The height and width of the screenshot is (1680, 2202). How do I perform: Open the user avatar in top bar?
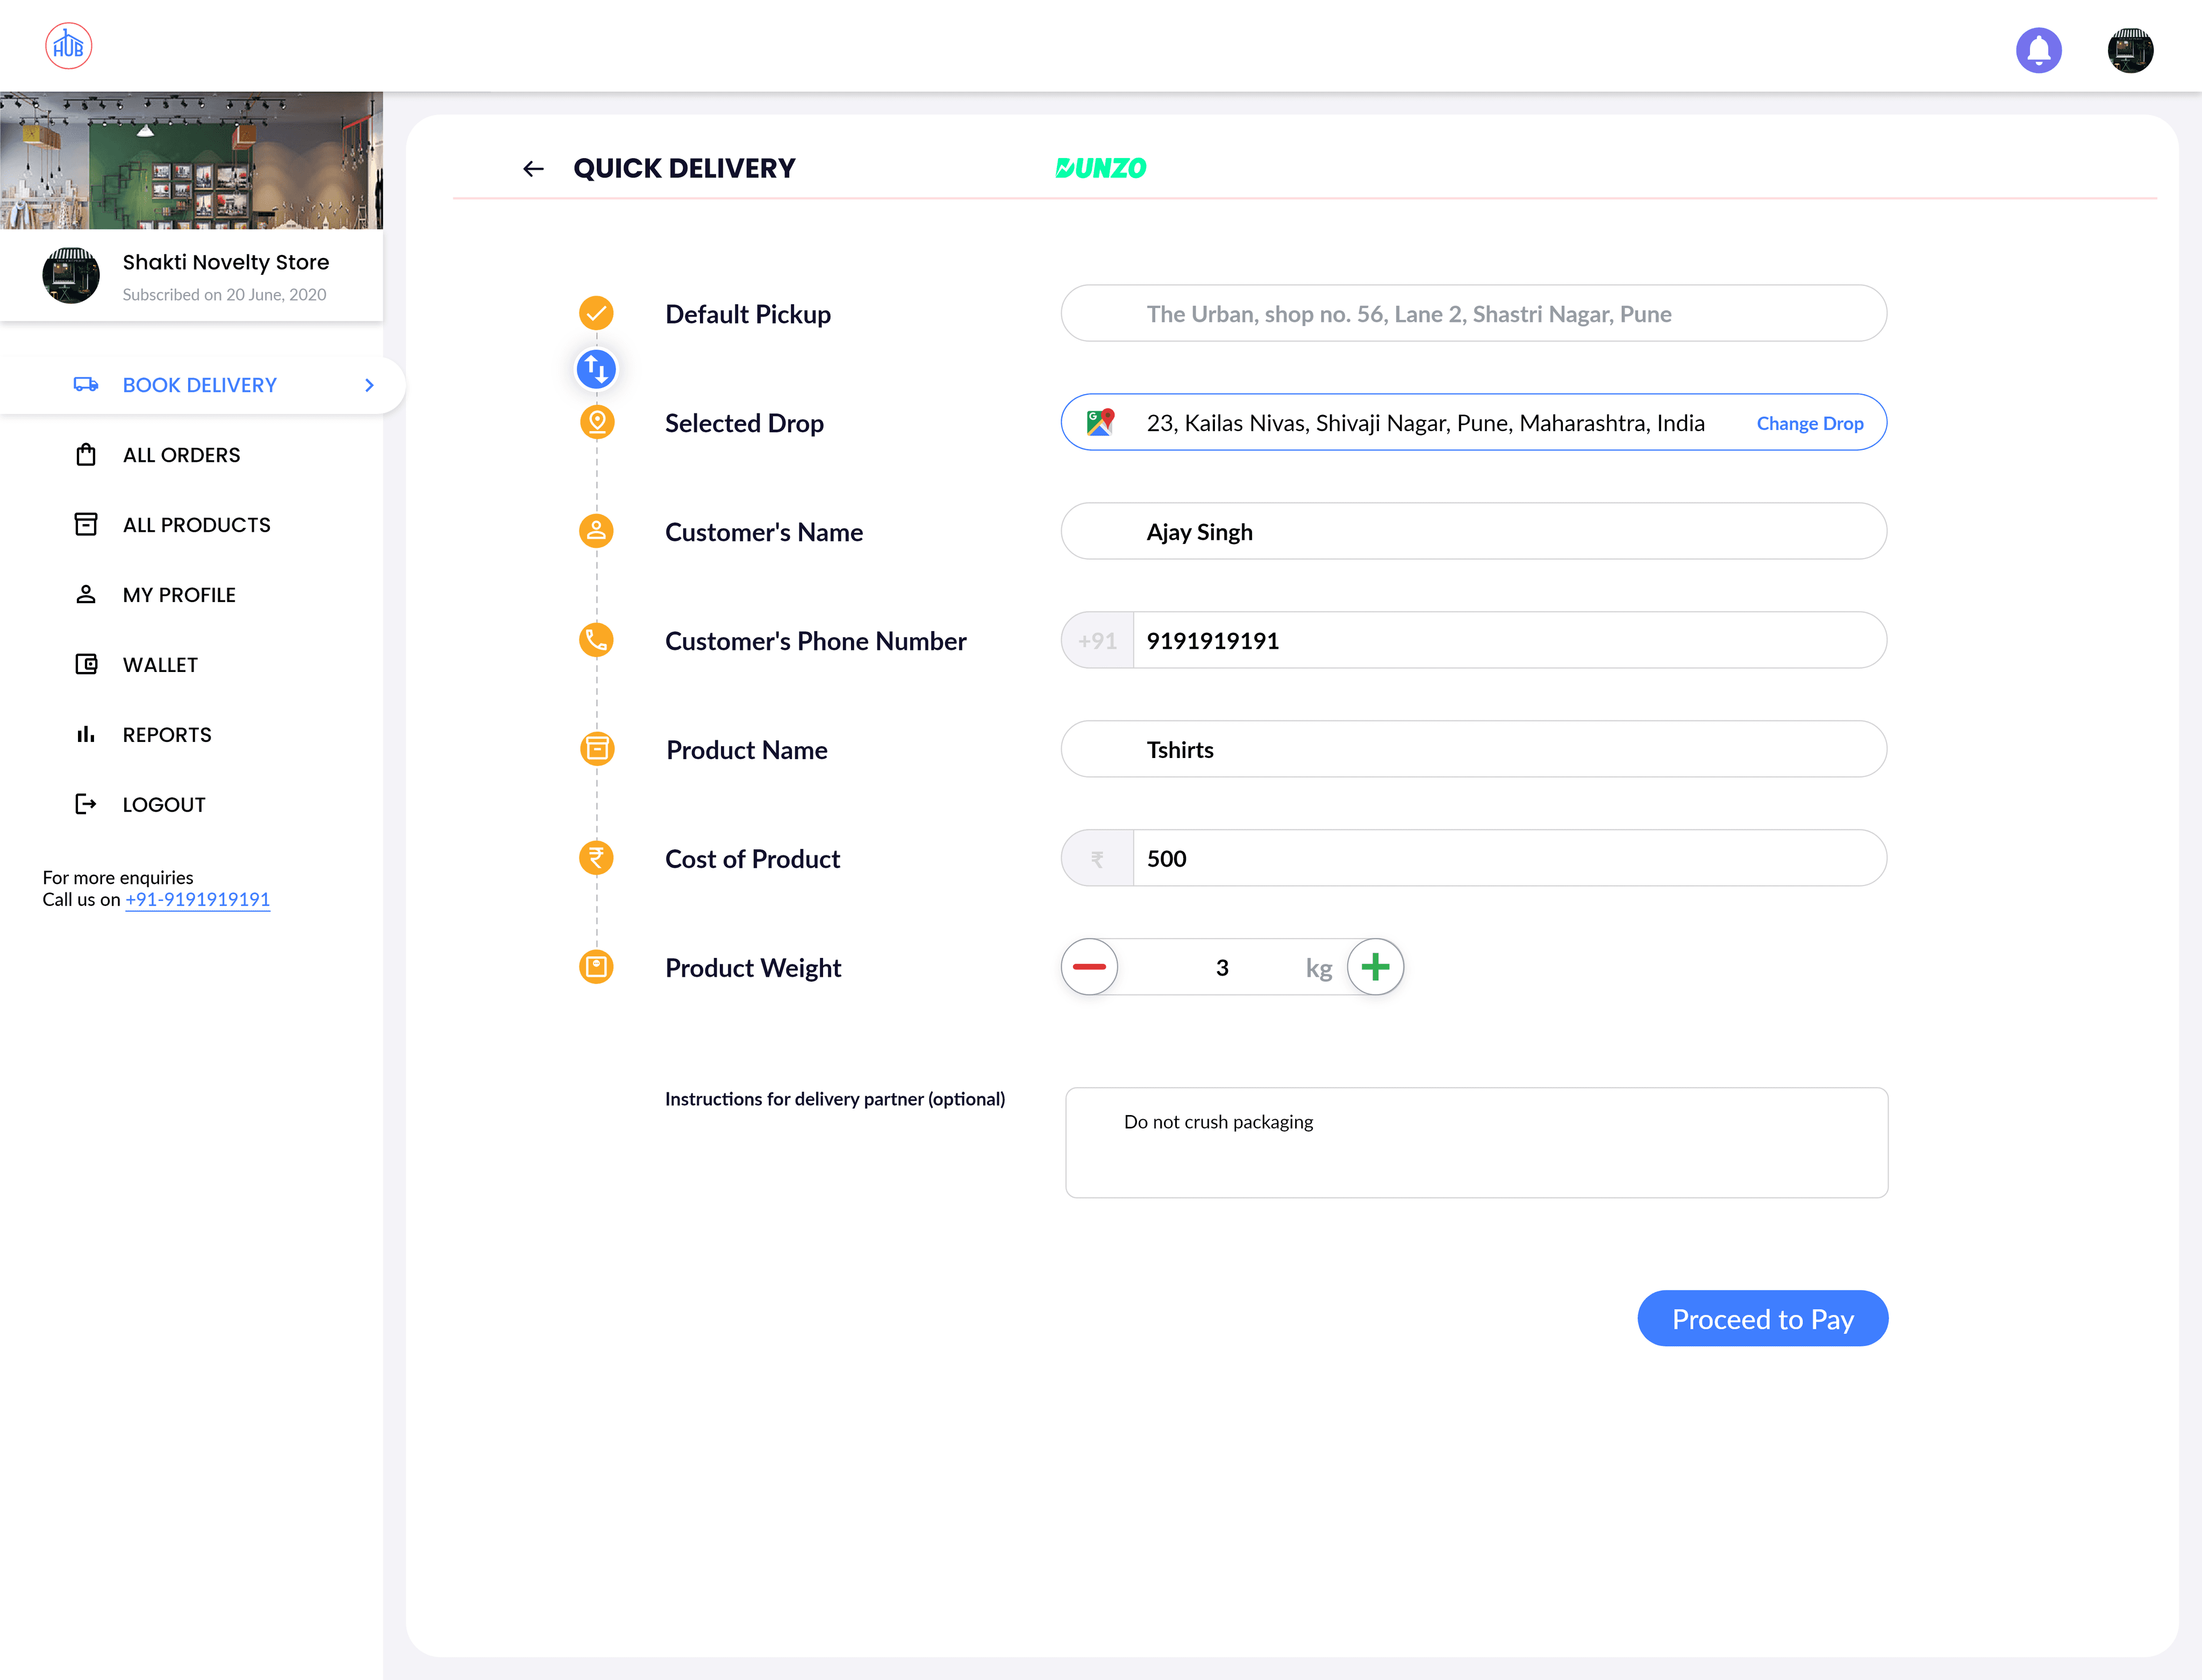click(2130, 50)
